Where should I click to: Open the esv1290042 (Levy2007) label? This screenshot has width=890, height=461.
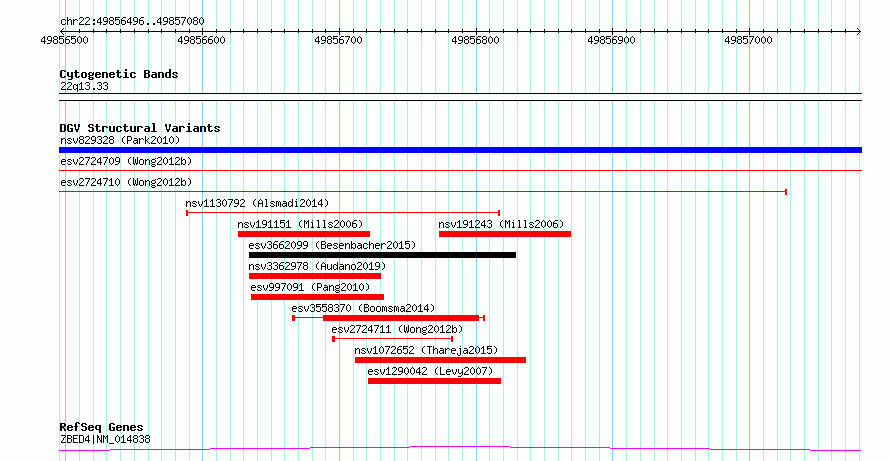tap(430, 371)
